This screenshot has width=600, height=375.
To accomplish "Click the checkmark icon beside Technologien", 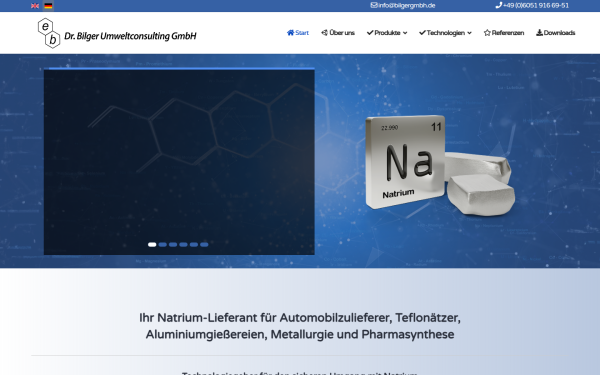I will click(x=422, y=33).
